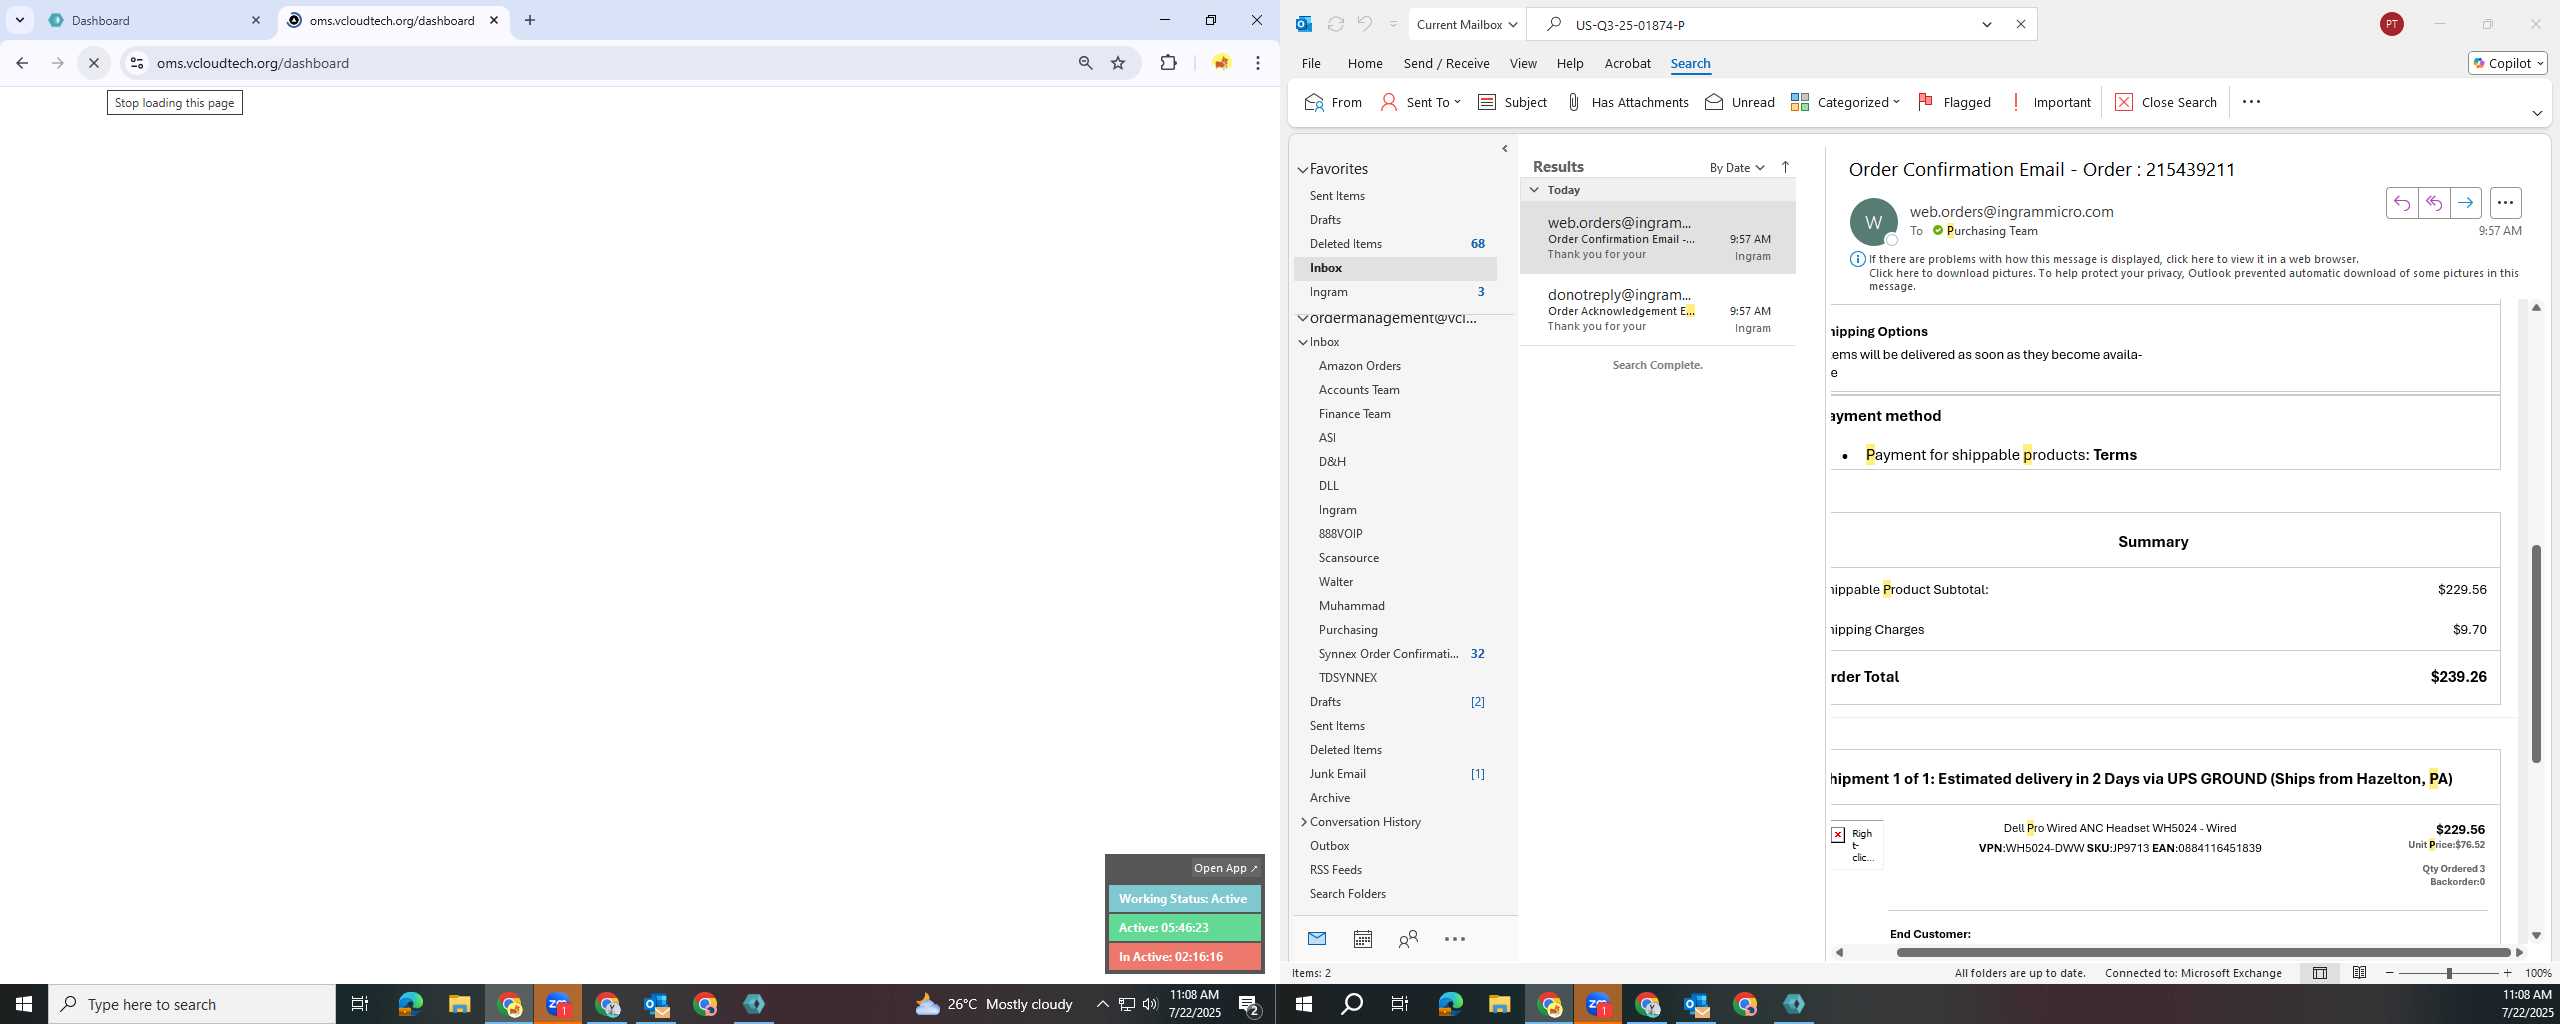Expand Conversation History folder
Image resolution: width=2560 pixels, height=1024 pixels.
tap(1303, 822)
